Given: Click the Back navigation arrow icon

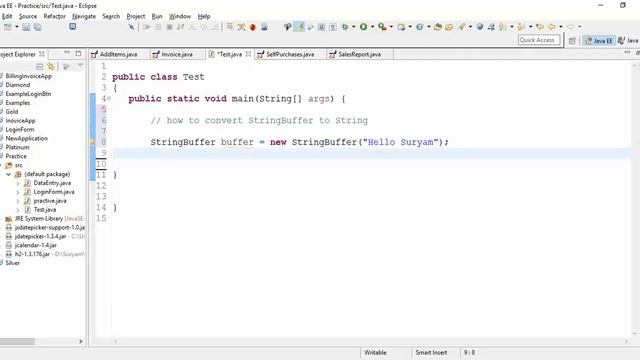Looking at the screenshot, I should coord(552,27).
